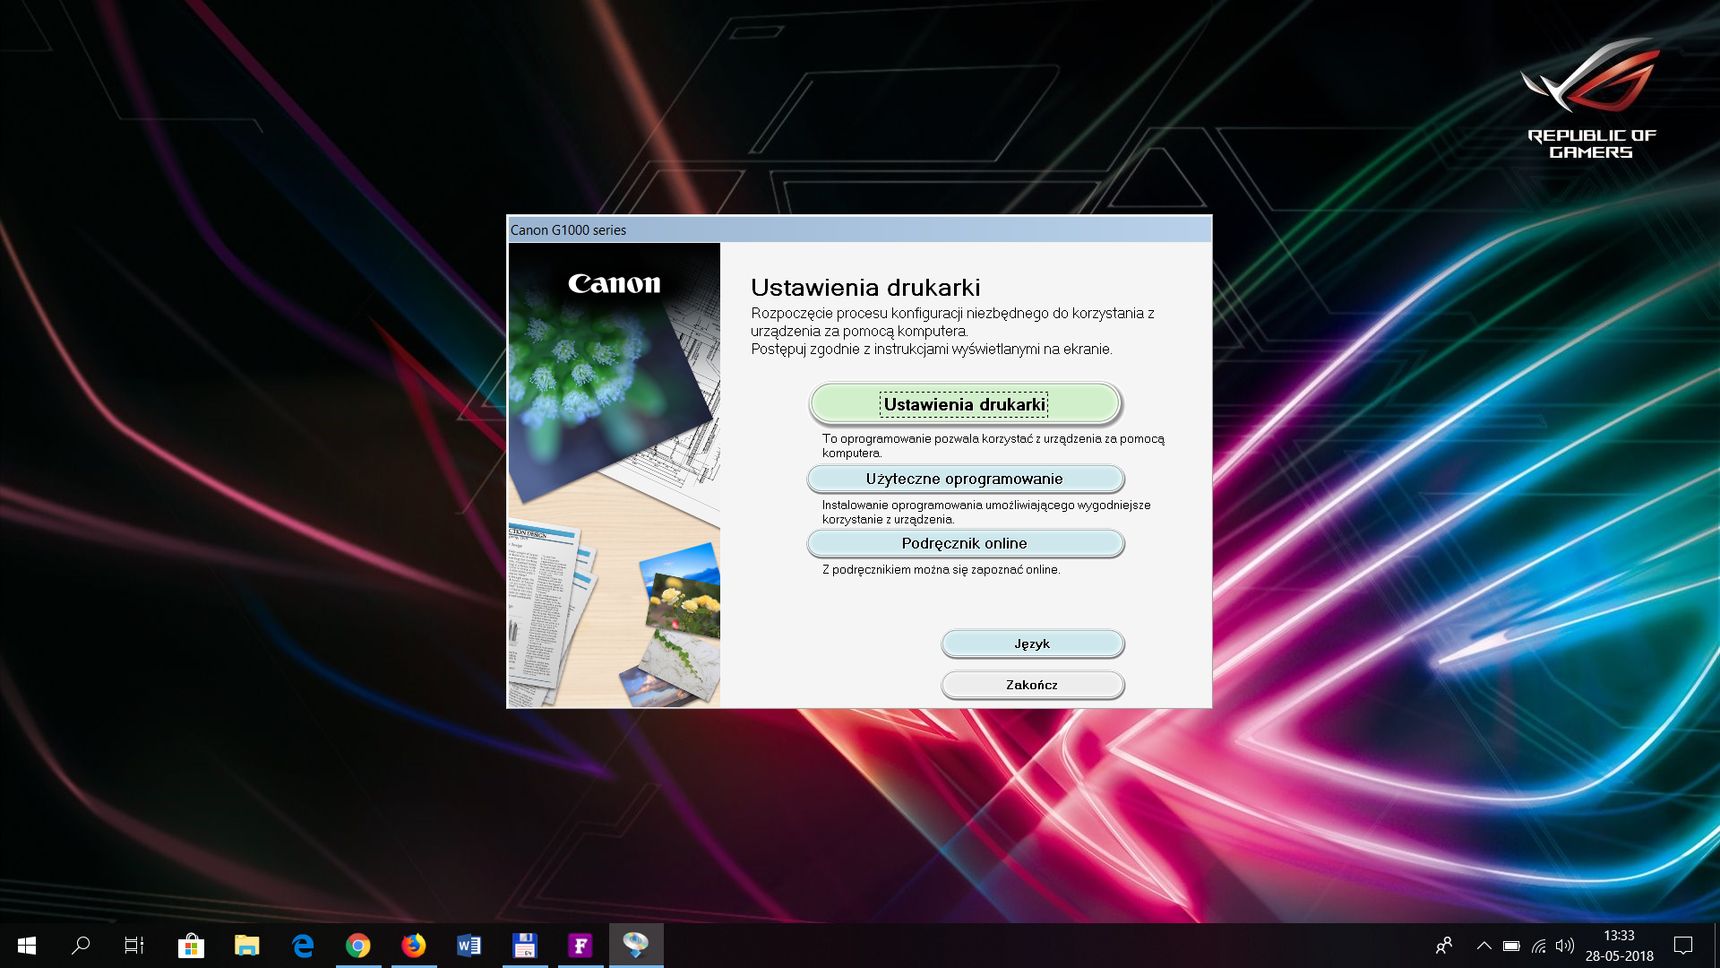This screenshot has width=1720, height=968.
Task: Click the Ustawienia drukarki green button
Action: 964,404
